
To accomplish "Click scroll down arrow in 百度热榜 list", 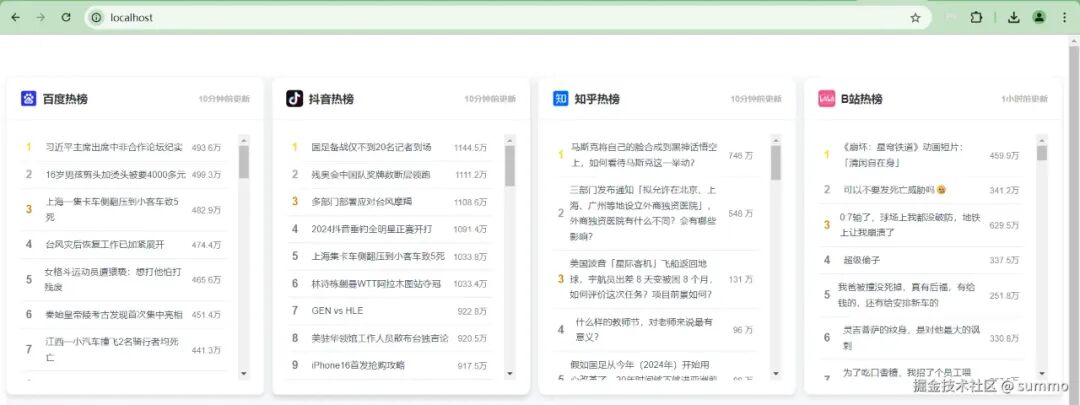I will (244, 373).
